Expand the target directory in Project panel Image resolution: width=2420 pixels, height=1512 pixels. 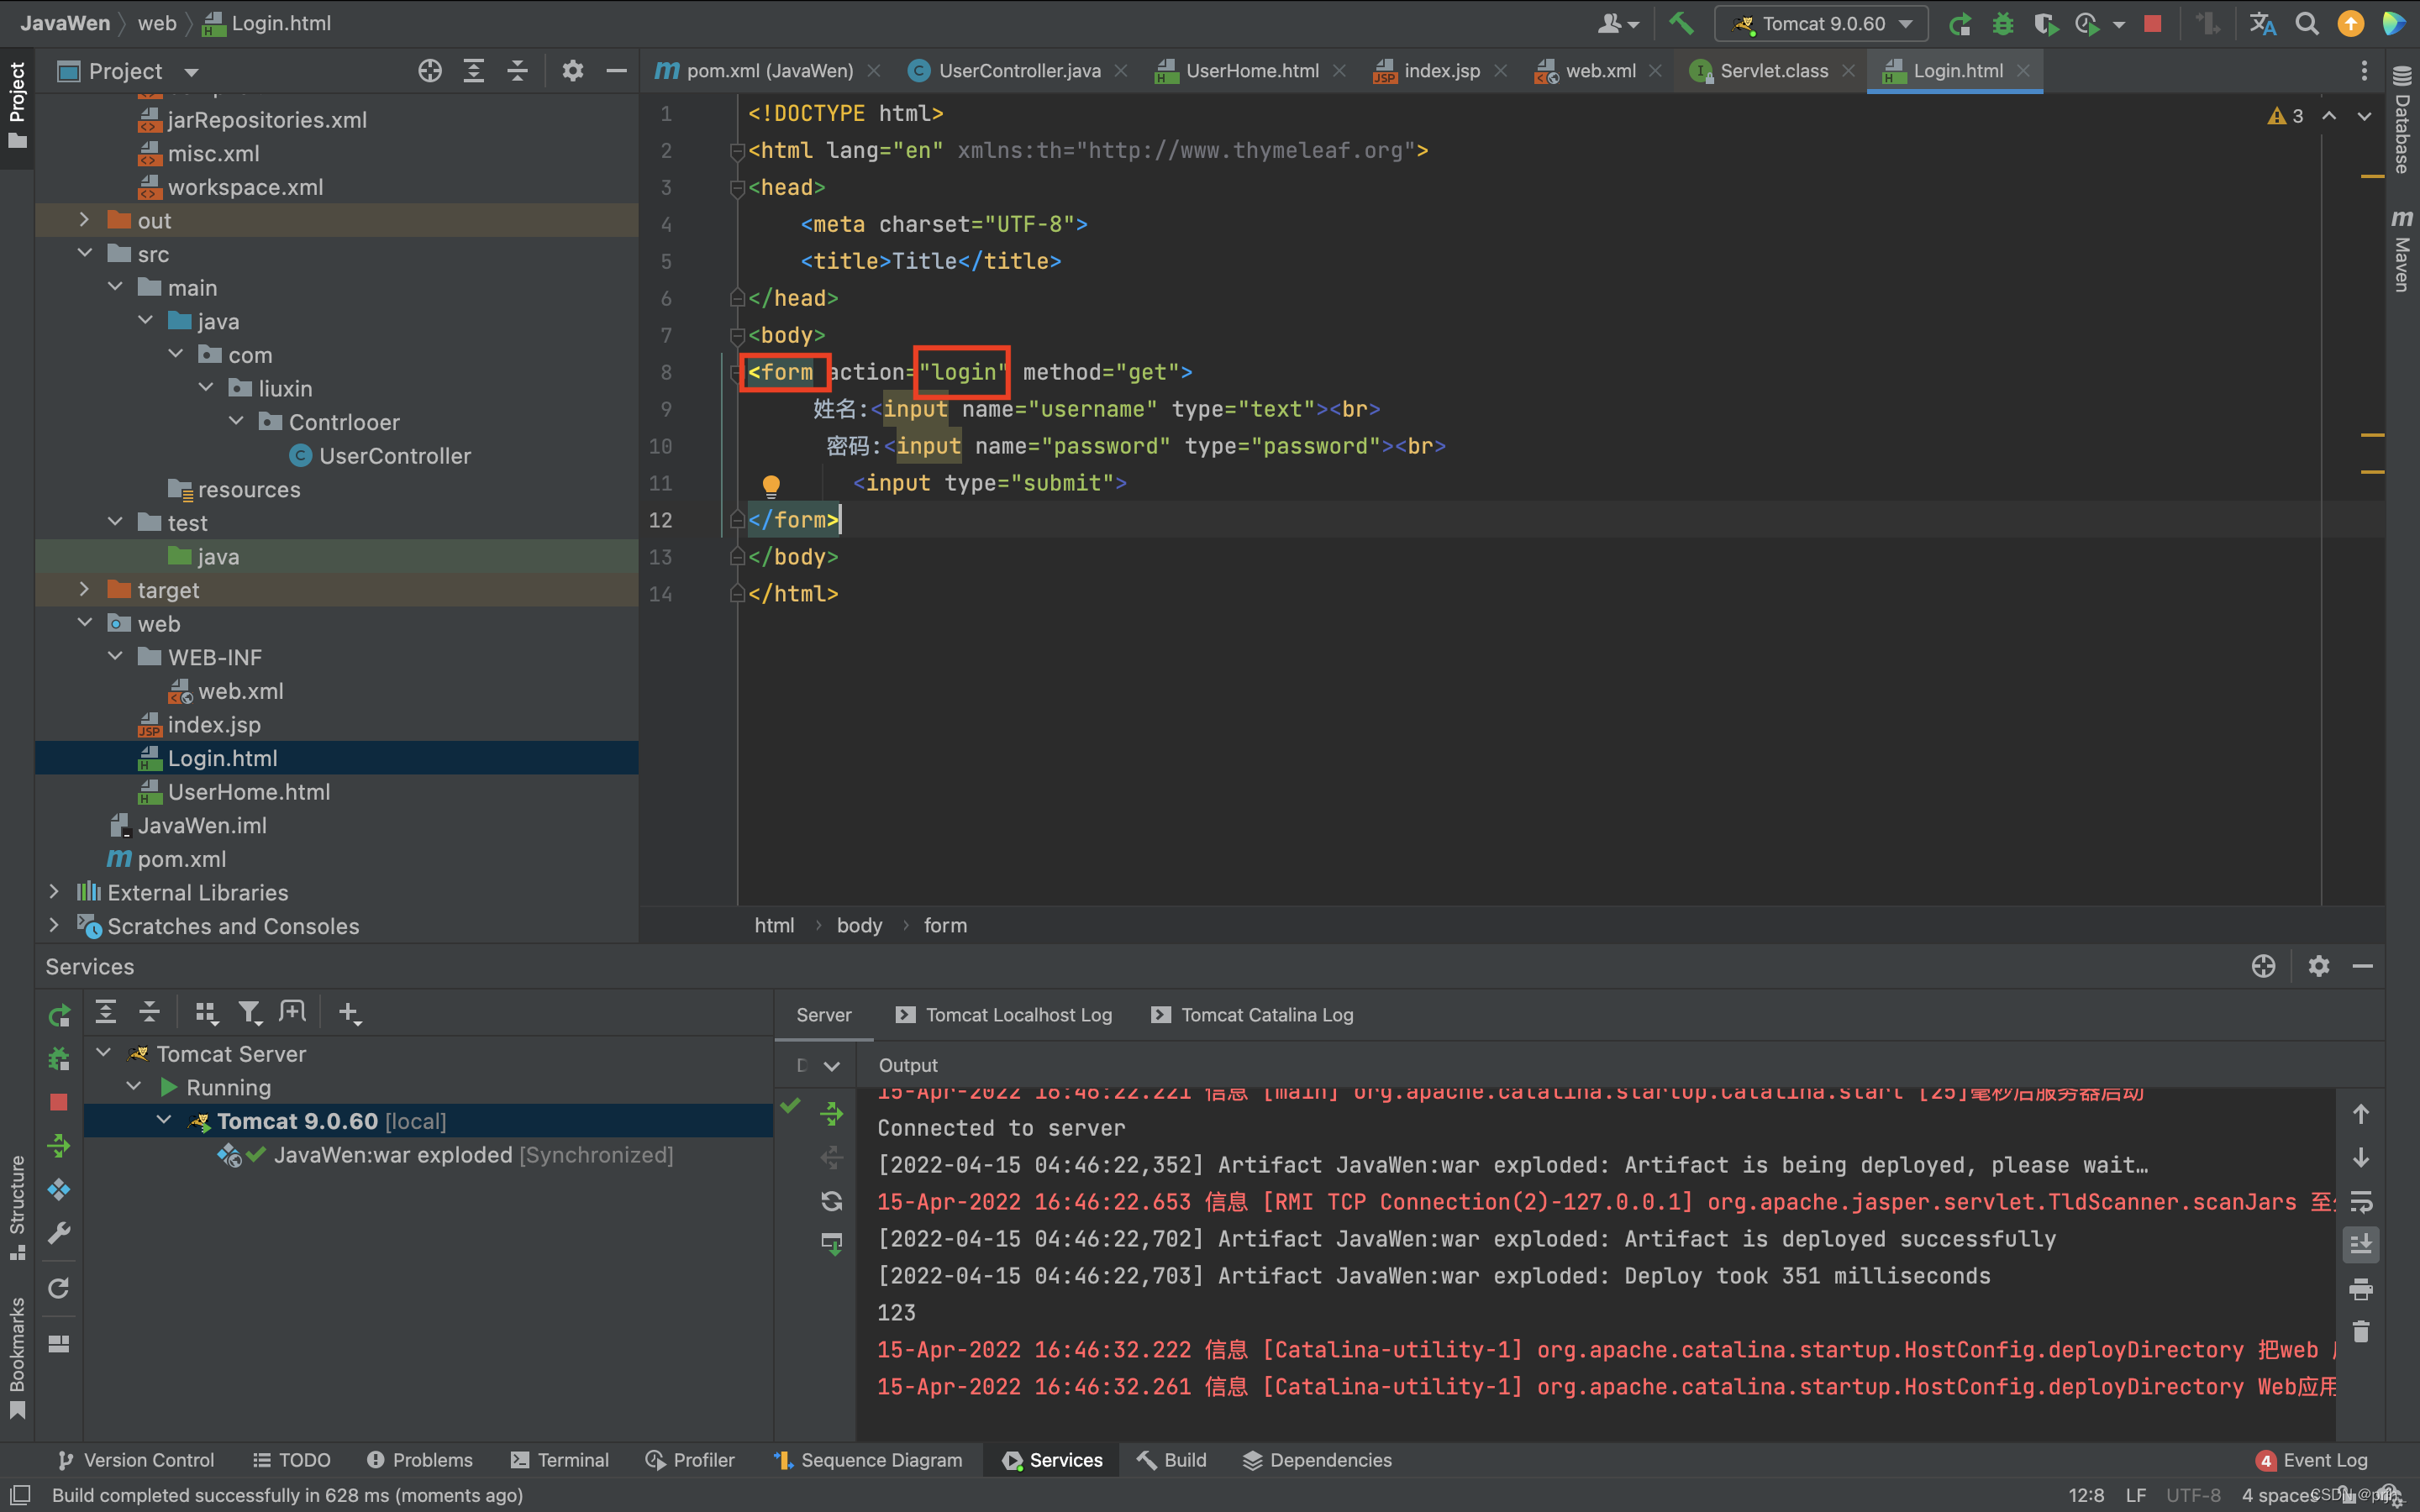coord(82,589)
